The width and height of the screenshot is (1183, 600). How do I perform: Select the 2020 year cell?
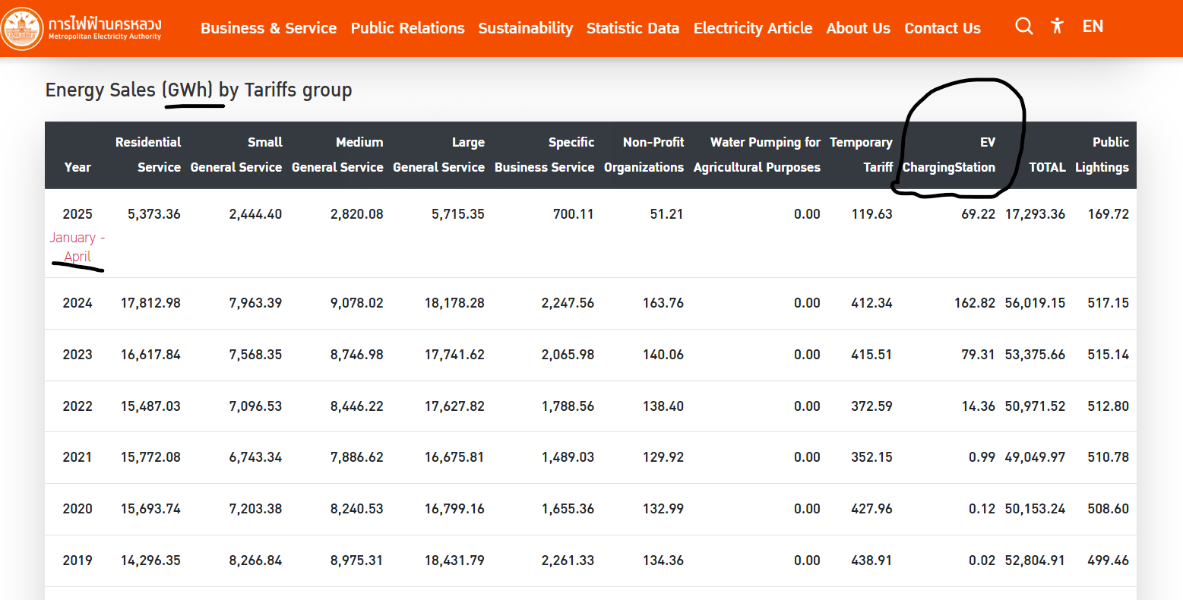click(x=78, y=509)
